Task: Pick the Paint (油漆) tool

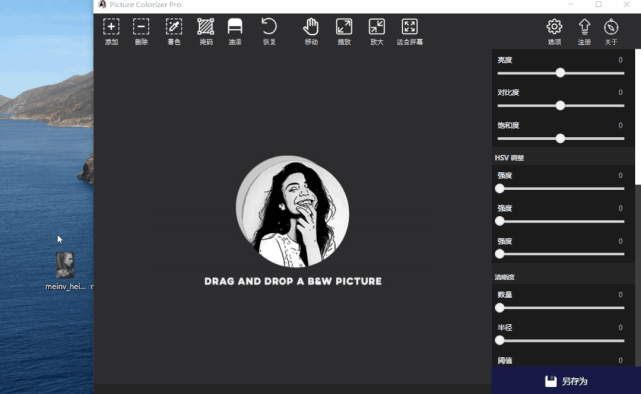Action: [x=235, y=31]
